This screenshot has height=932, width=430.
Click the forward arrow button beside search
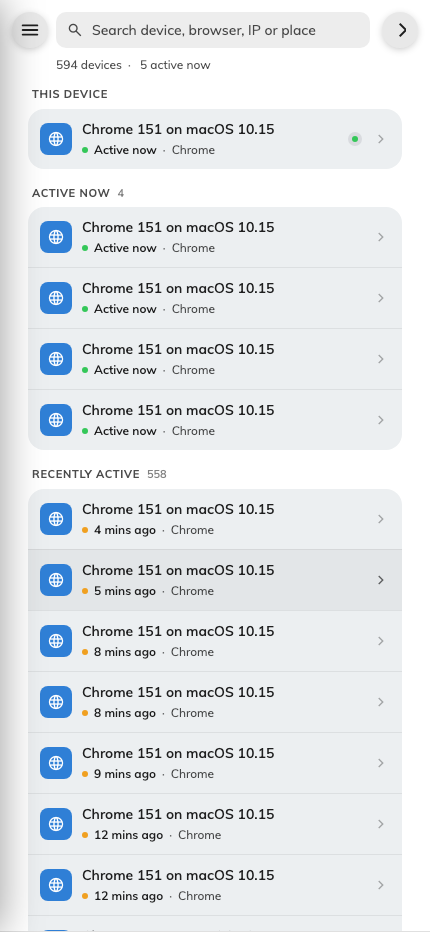click(403, 30)
